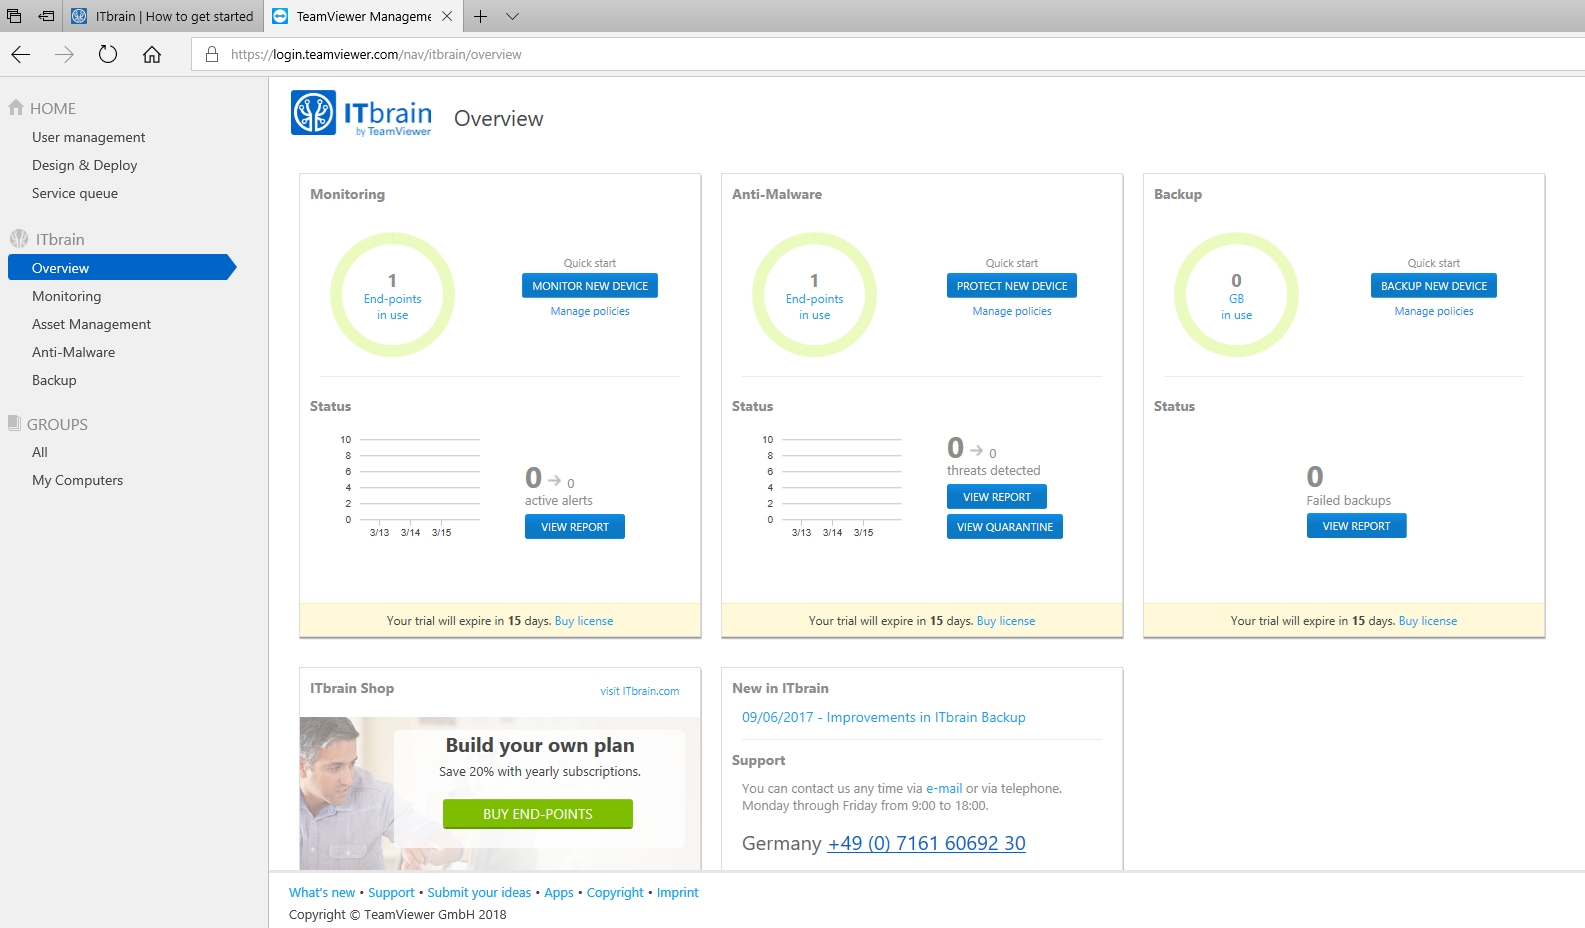
Task: Open Manage policies in Monitoring card
Action: pos(590,311)
